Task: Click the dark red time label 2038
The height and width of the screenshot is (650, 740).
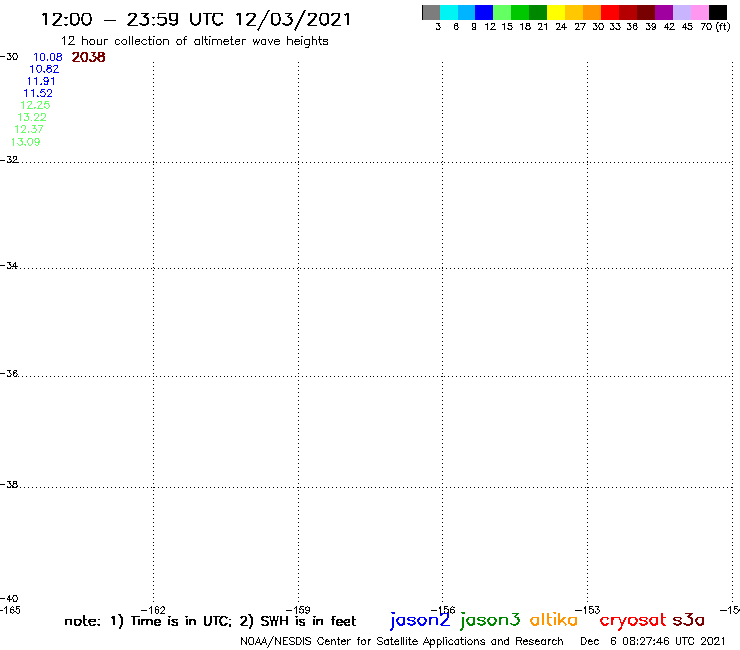Action: tap(88, 57)
